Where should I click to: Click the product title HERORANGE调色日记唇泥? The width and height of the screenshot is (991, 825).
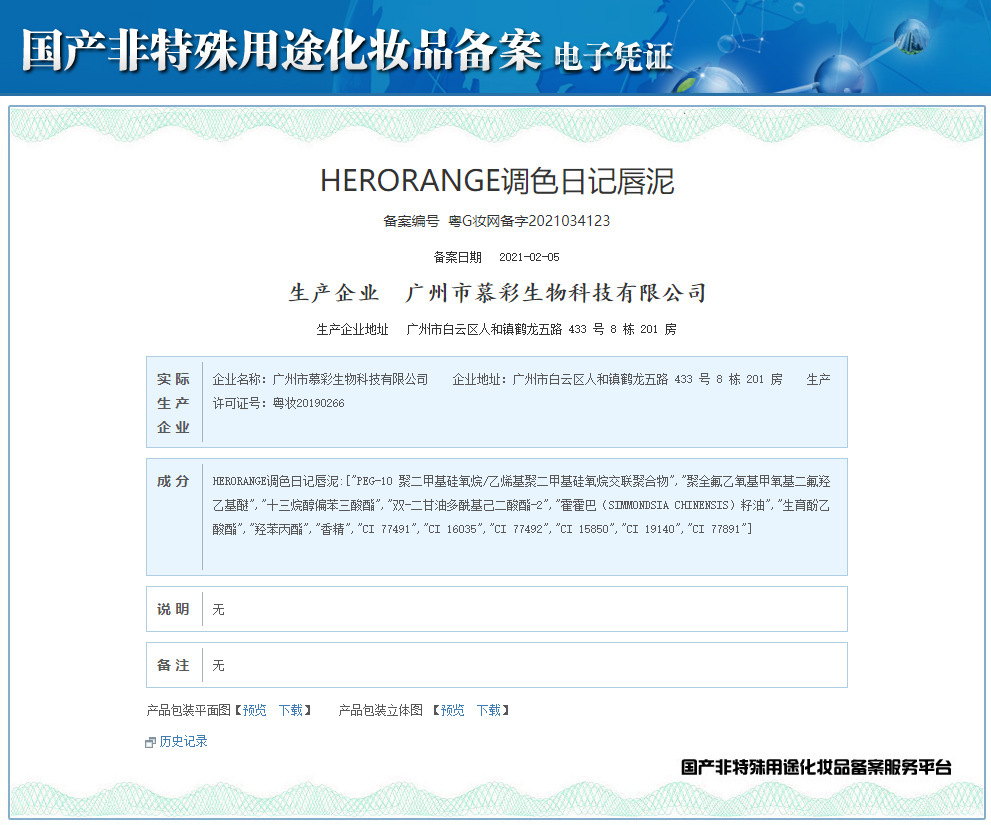coord(497,181)
